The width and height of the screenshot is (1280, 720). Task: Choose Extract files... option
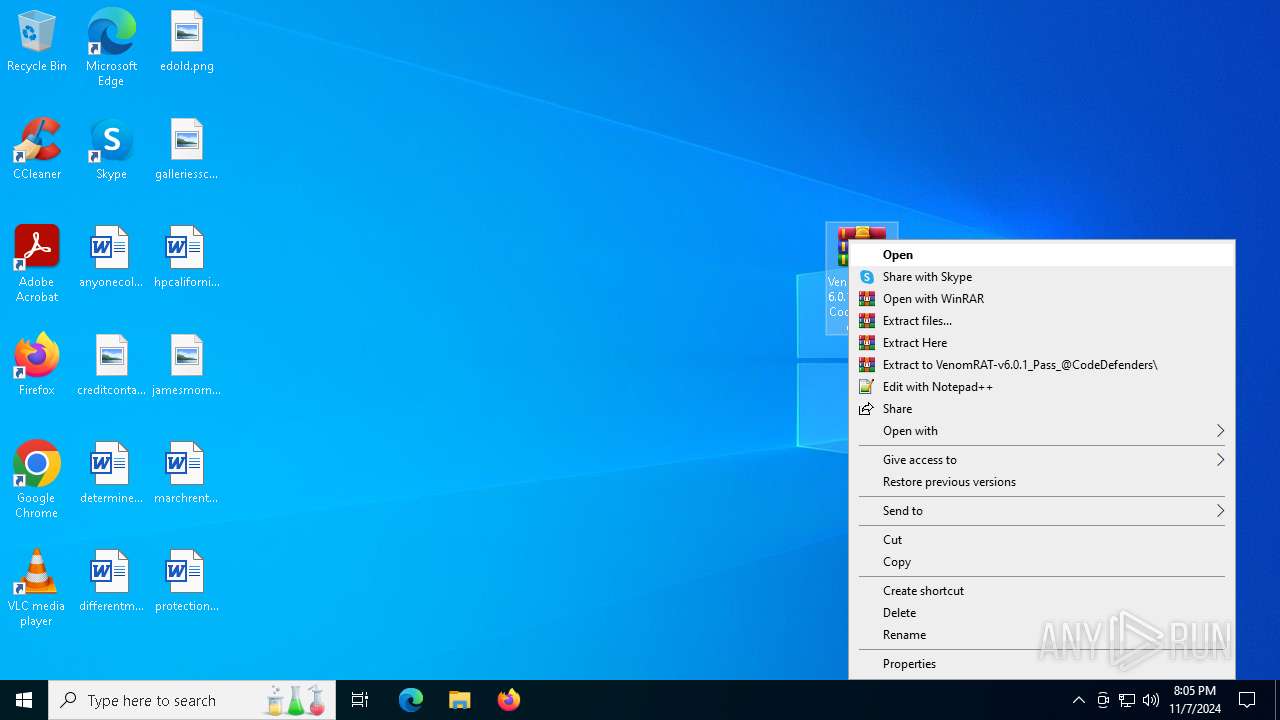click(x=1042, y=321)
